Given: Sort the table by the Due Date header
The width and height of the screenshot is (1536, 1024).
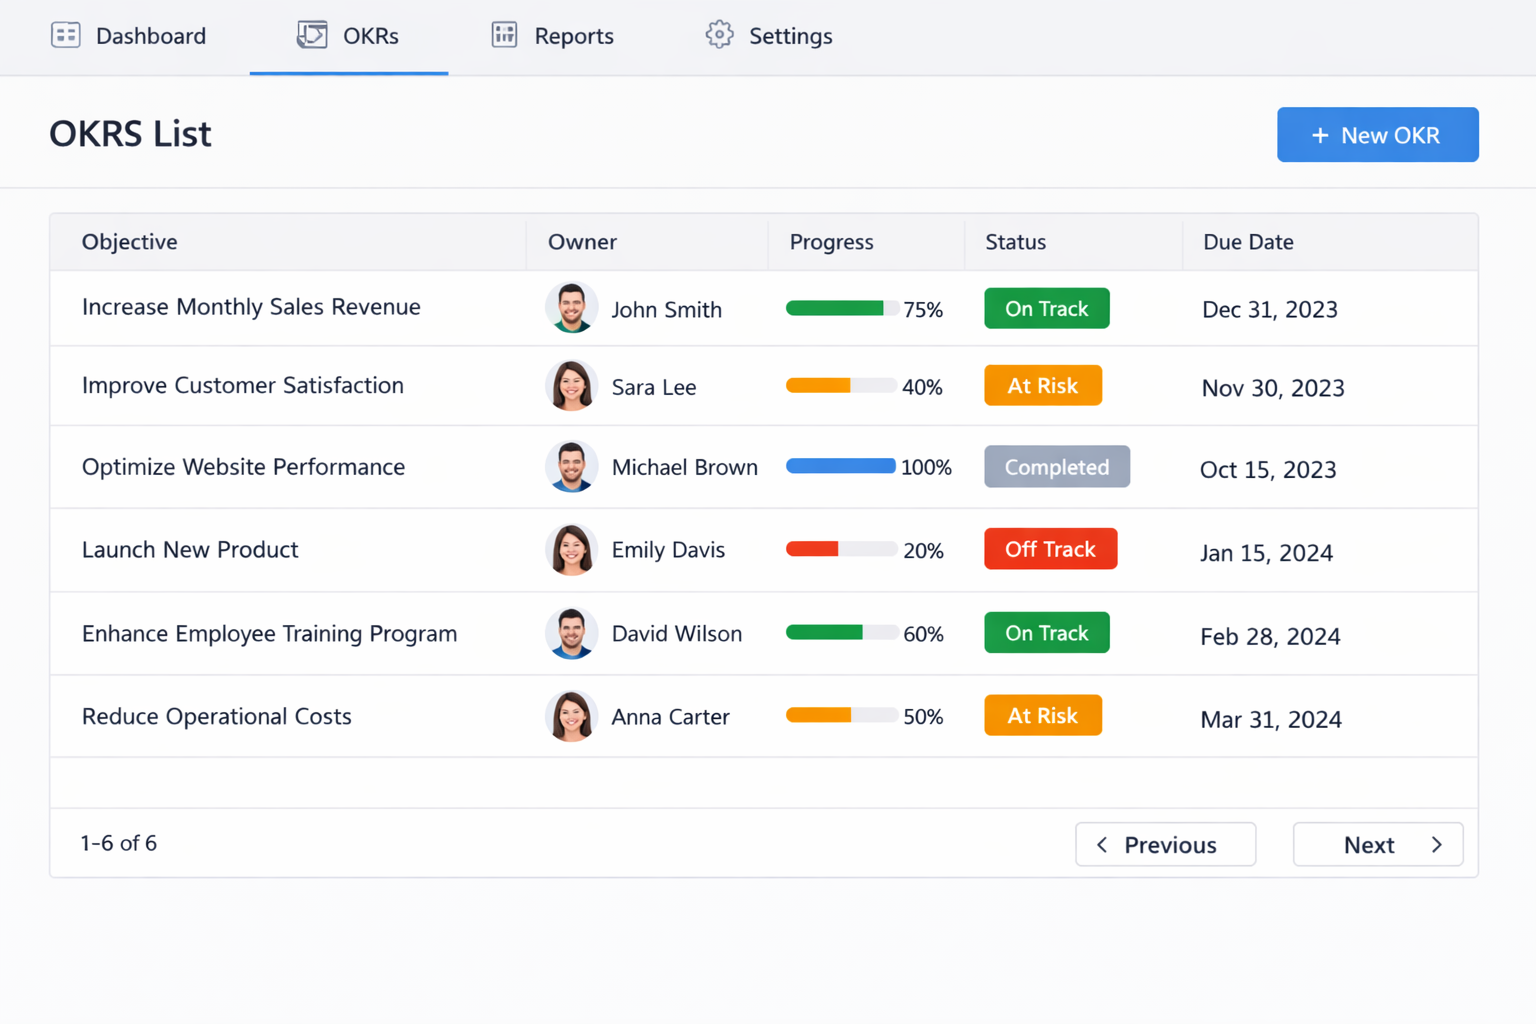Looking at the screenshot, I should (x=1248, y=242).
